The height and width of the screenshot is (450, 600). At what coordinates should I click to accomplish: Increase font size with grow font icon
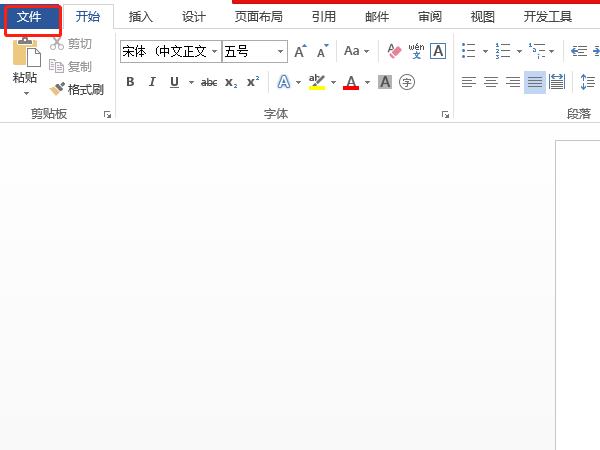[x=300, y=51]
